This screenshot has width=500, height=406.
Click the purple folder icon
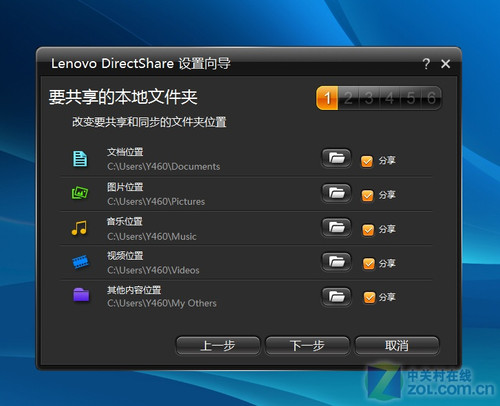pyautogui.click(x=81, y=295)
